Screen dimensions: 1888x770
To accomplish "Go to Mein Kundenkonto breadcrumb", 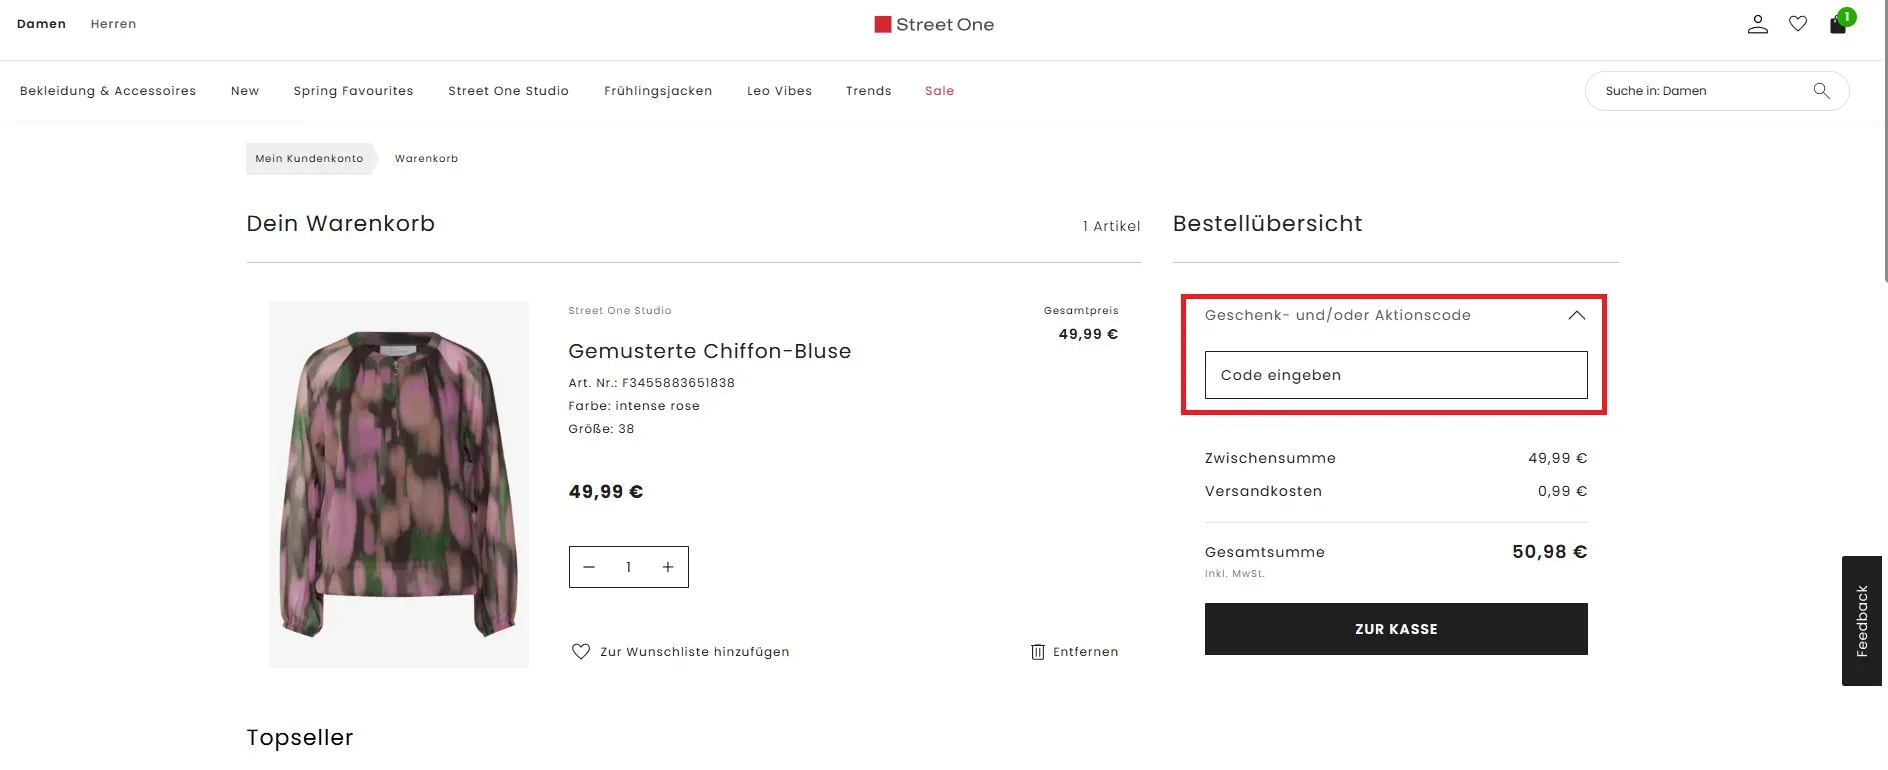I will pyautogui.click(x=309, y=159).
